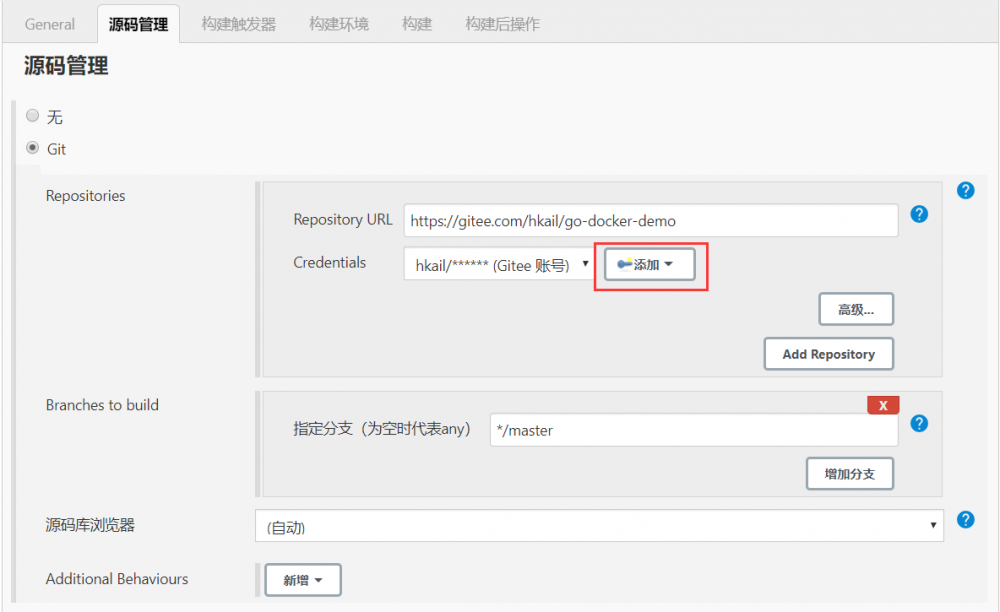Open help for the Repository URL field

coord(918,213)
